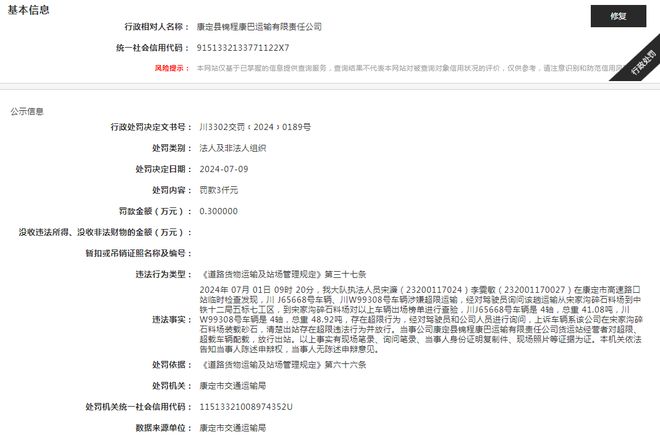
Task: Click the 违法事实 label
Action: 172,320
